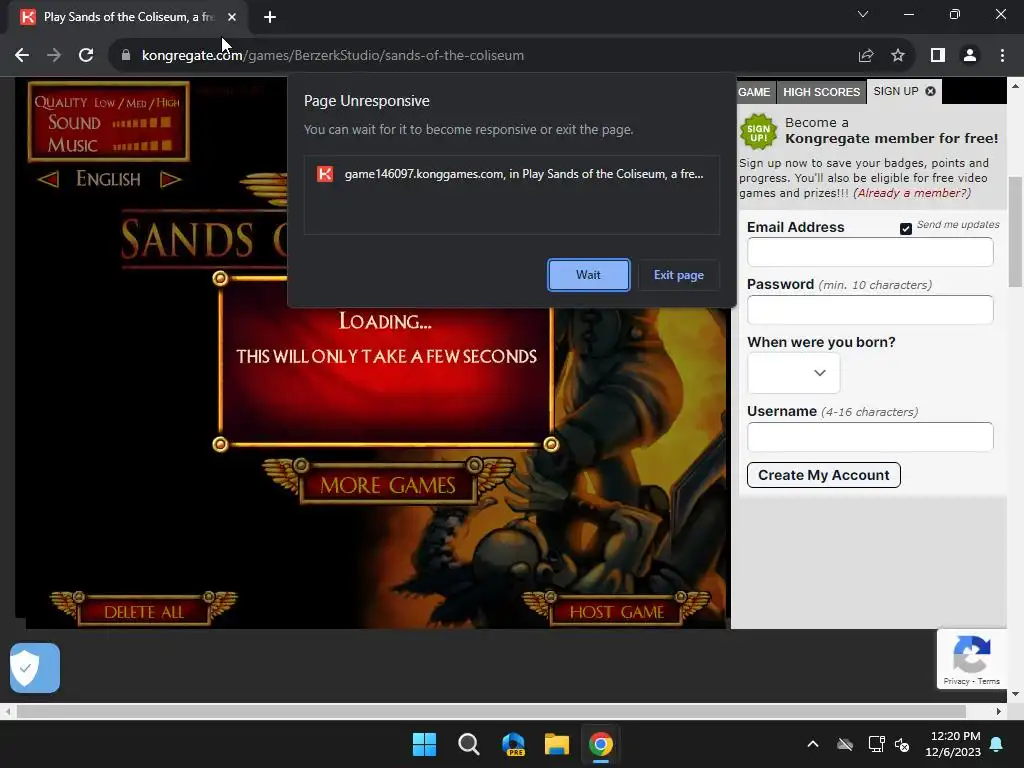Click the Wait button in dialog

click(588, 275)
